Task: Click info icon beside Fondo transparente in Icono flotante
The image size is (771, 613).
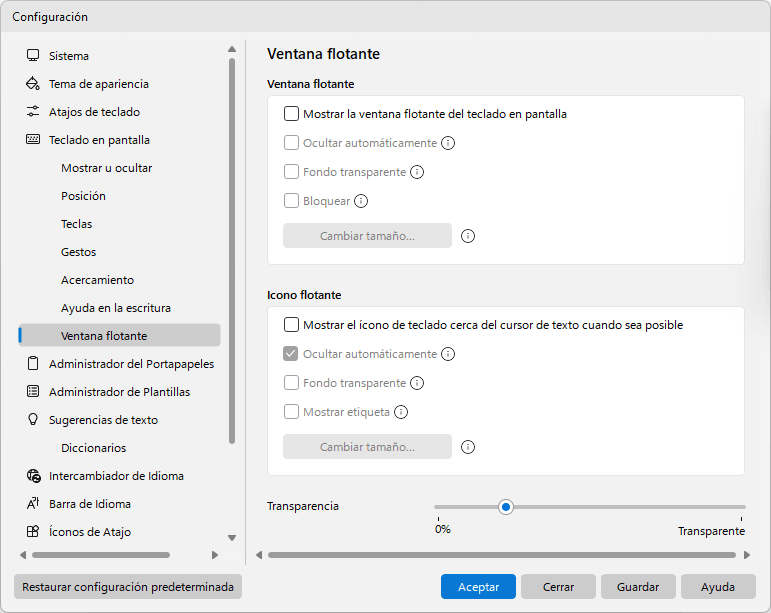Action: point(417,383)
